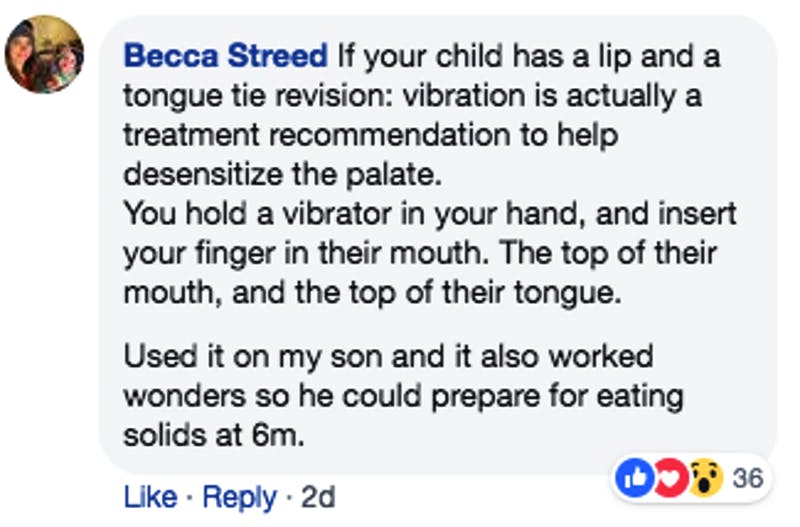
Task: Click the surname 'Streed' in the comment
Action: point(277,55)
